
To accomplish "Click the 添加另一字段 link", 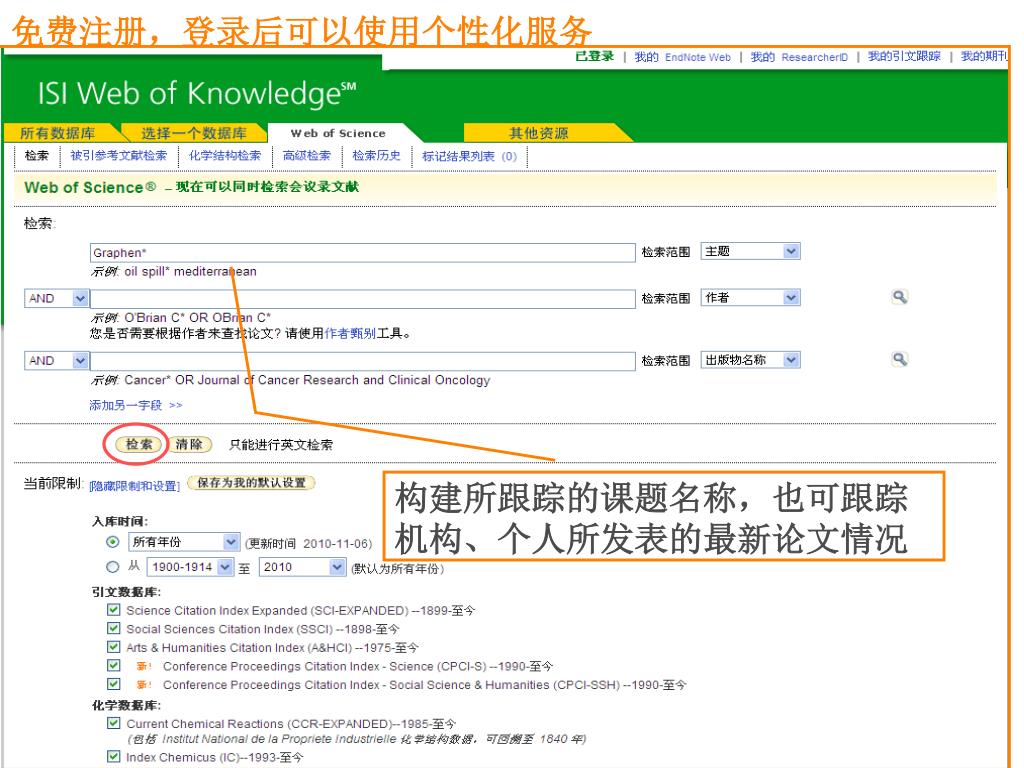I will [x=133, y=404].
